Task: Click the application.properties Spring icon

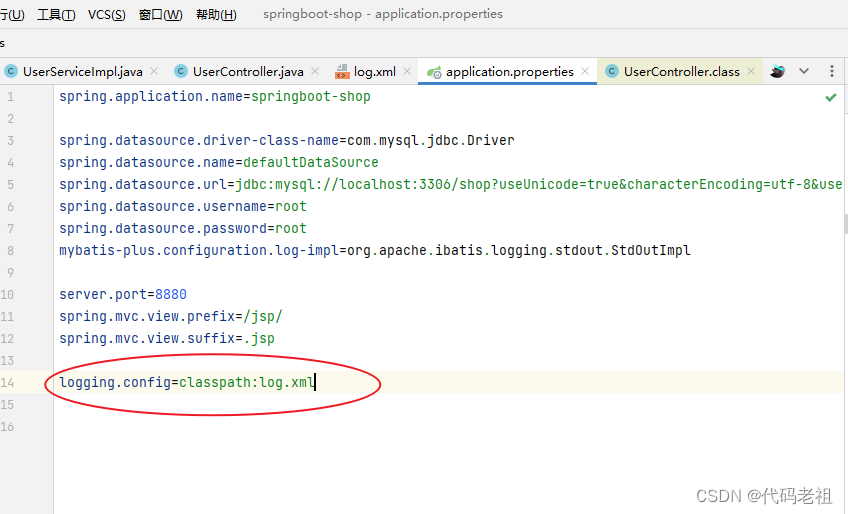Action: (x=434, y=72)
